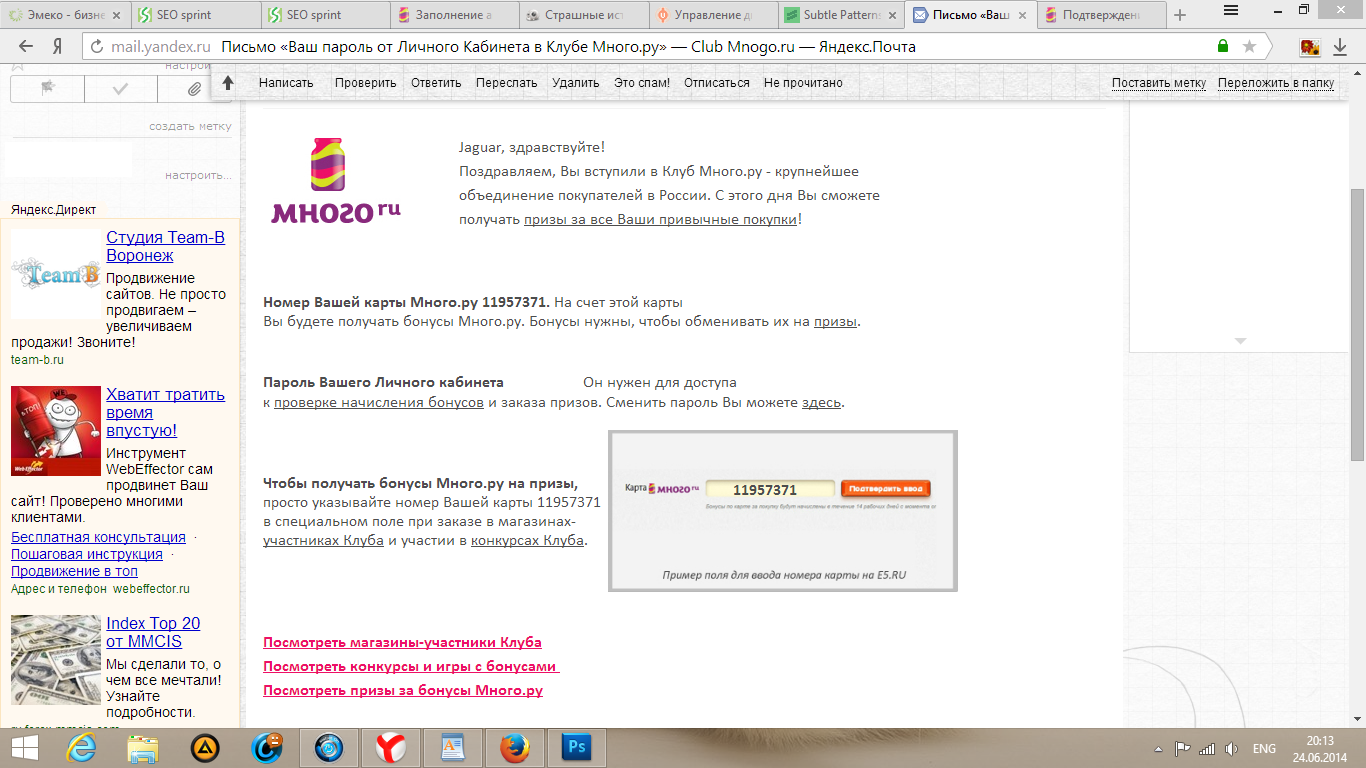Viewport: 1366px width, 768px height.
Task: Open the downloads arrow icon
Action: click(x=1339, y=47)
